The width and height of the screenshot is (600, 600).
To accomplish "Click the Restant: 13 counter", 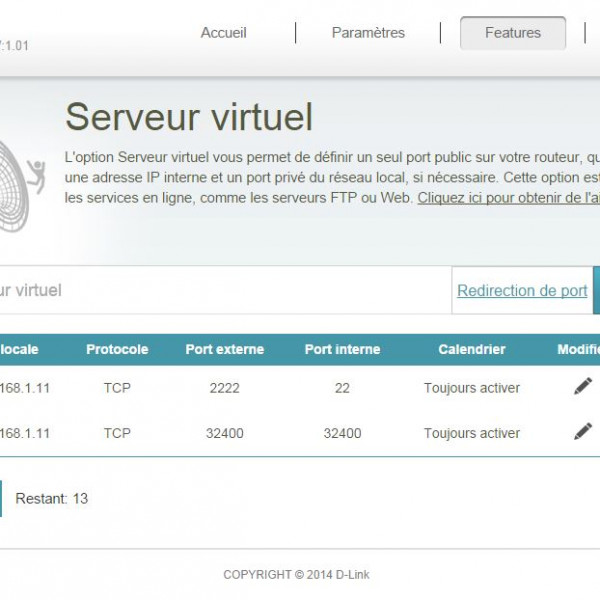I will point(52,498).
